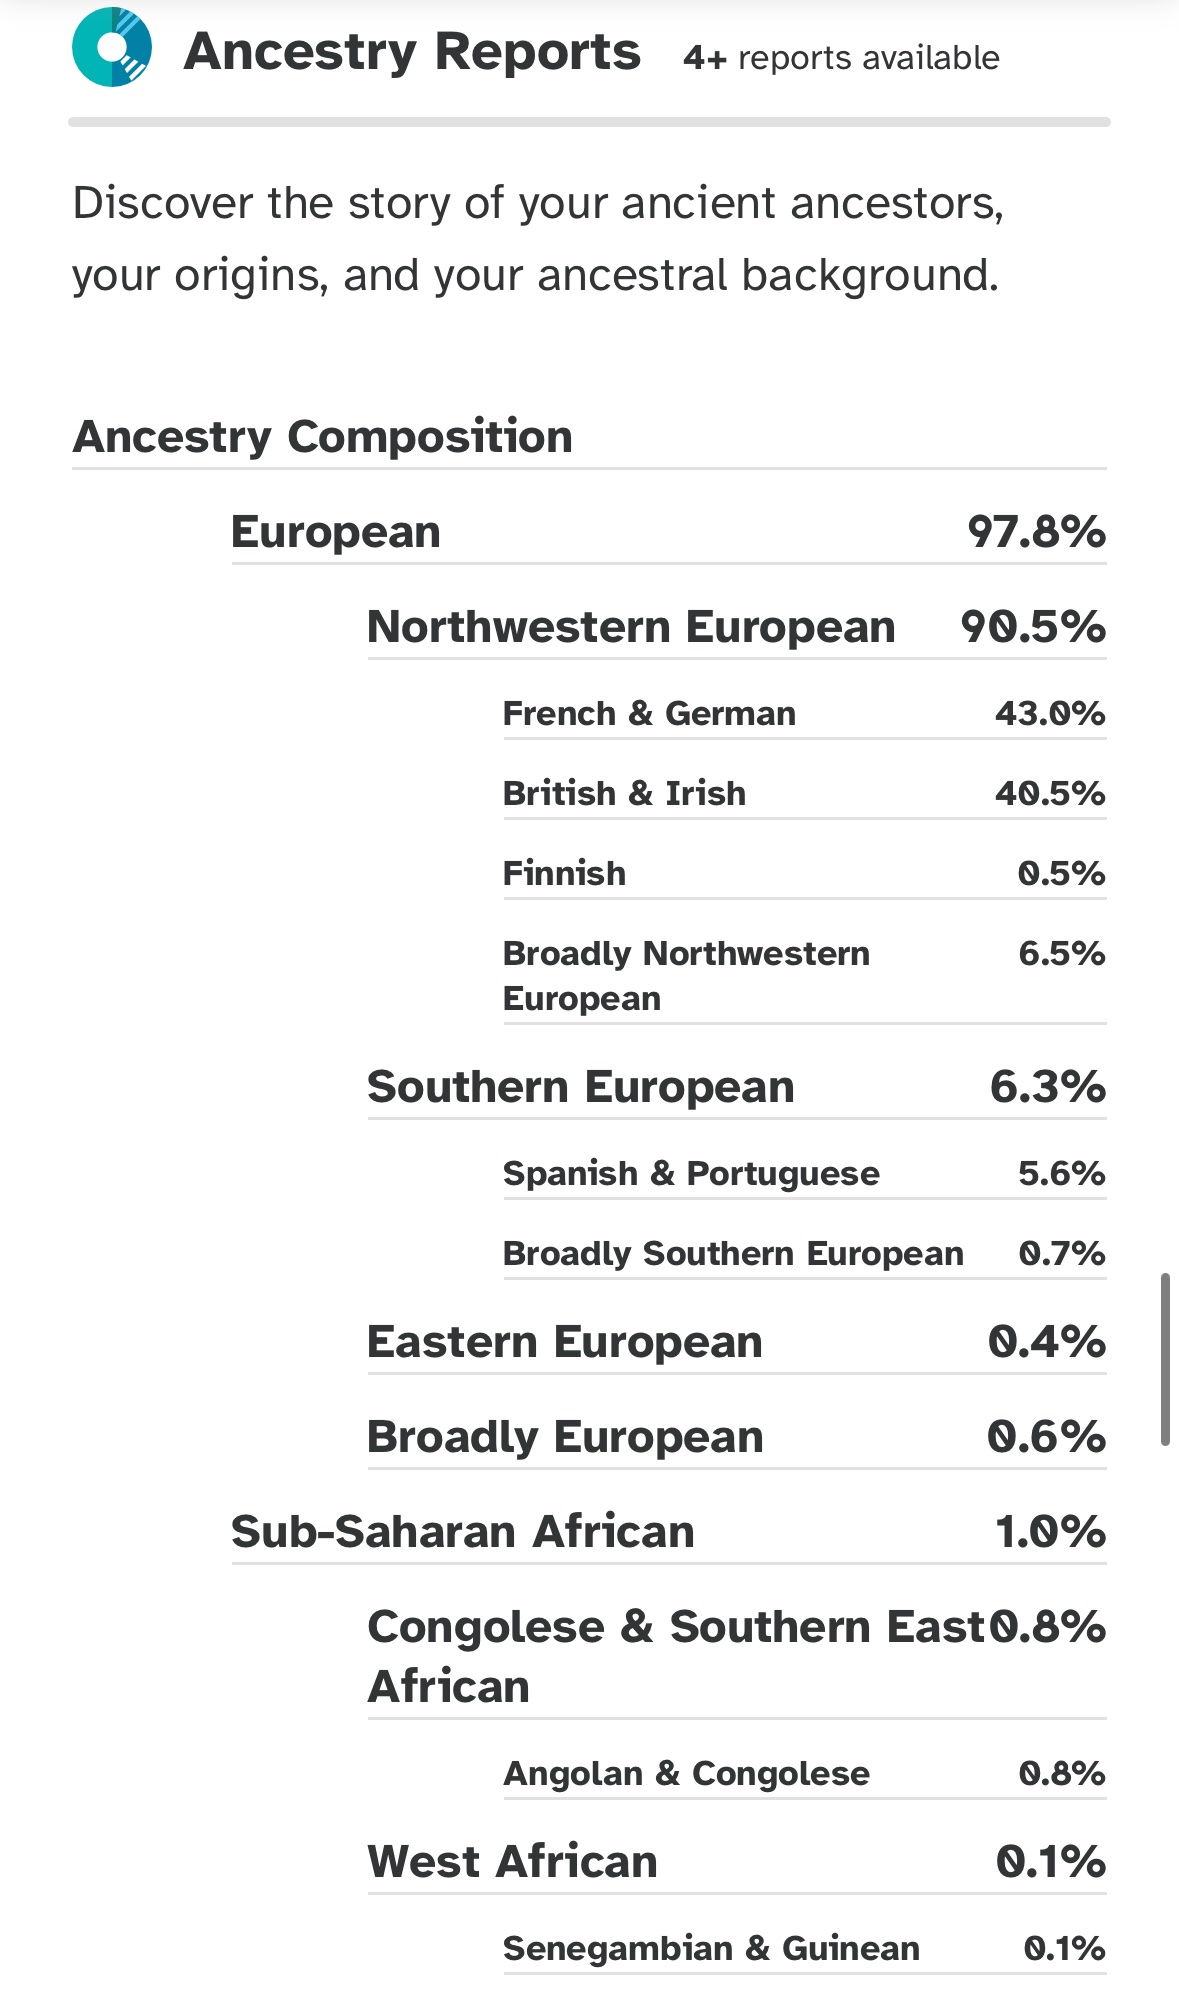Select the Northwestern European row
Image resolution: width=1179 pixels, height=2010 pixels.
click(x=736, y=627)
